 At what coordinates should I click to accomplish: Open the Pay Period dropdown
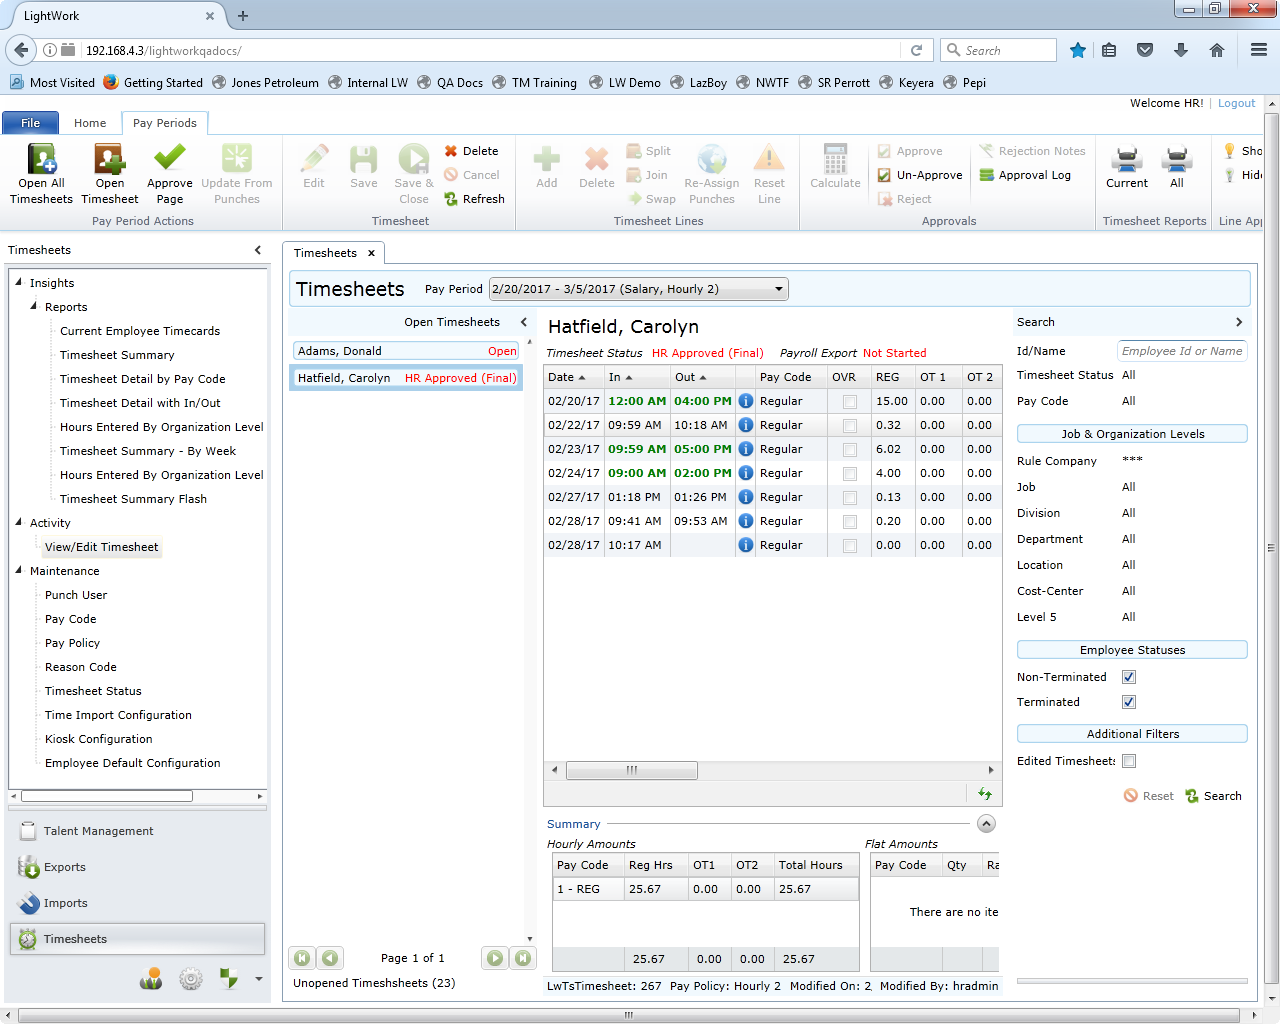pos(779,288)
